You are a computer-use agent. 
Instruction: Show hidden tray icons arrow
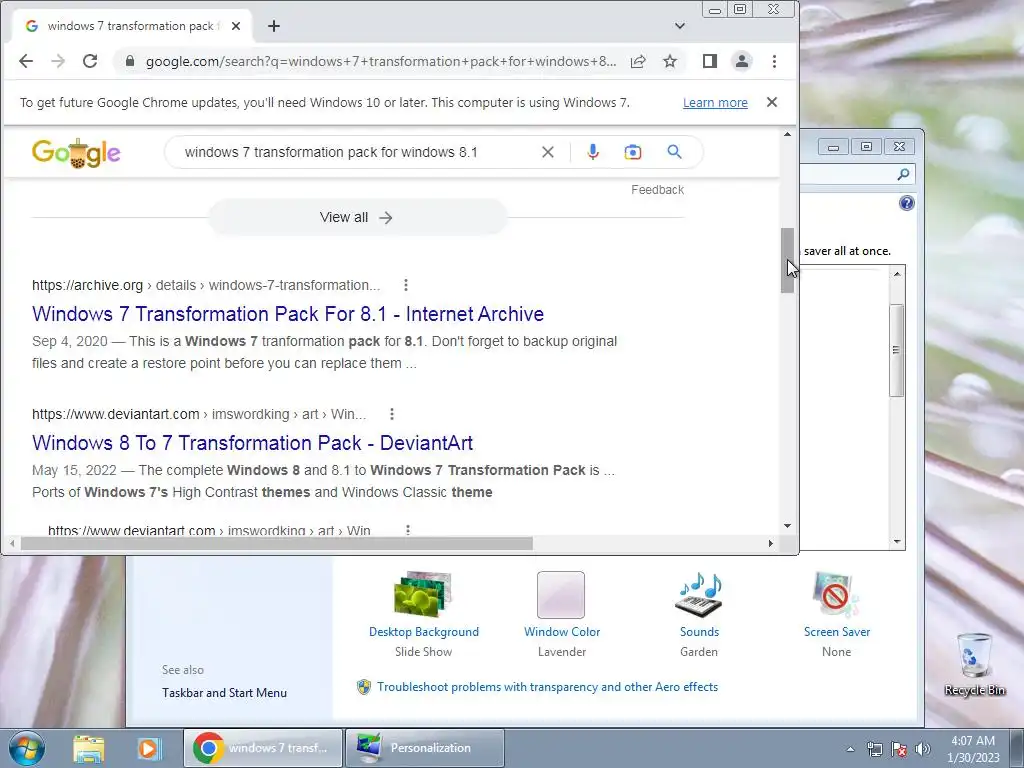coord(850,749)
